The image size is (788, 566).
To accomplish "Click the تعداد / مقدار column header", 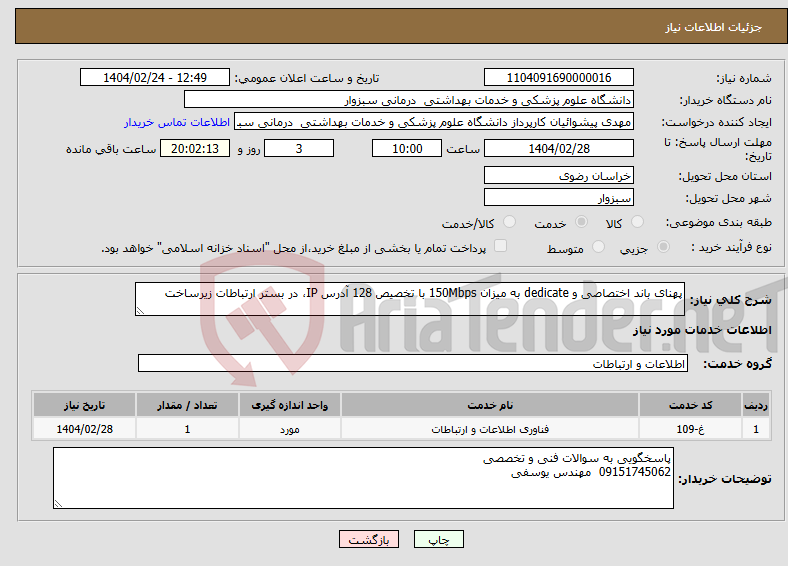I will coord(187,405).
